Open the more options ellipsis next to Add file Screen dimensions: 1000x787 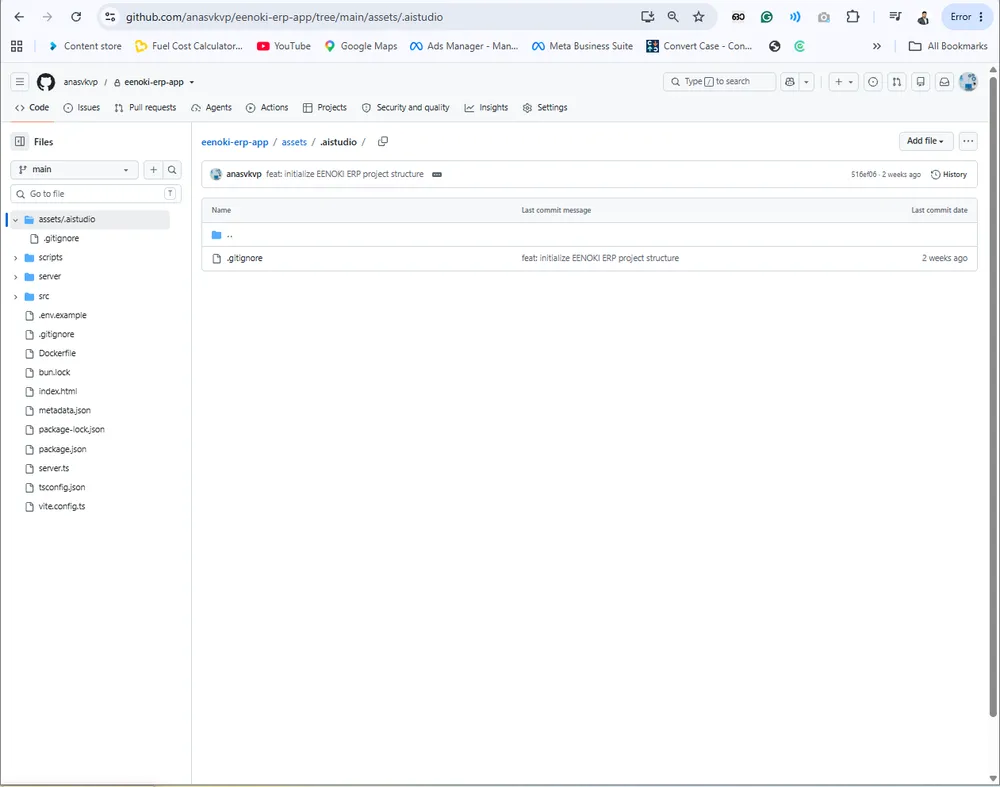pyautogui.click(x=968, y=141)
